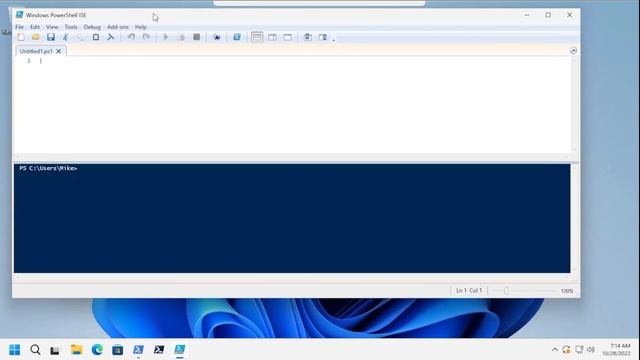Viewport: 640px width, 360px height.
Task: Open the File menu
Action: [x=19, y=27]
